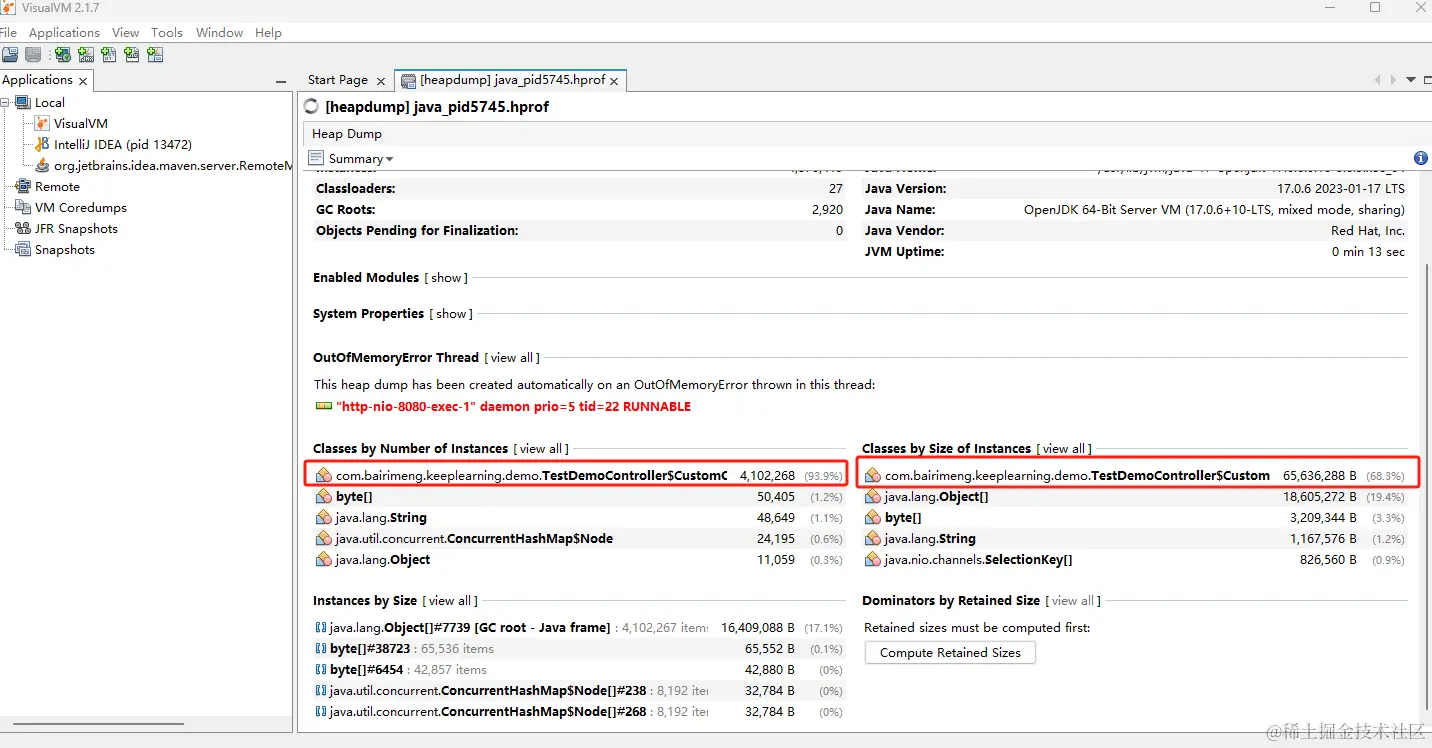
Task: Click class icon beside java.lang.String in Number list
Action: pos(324,518)
